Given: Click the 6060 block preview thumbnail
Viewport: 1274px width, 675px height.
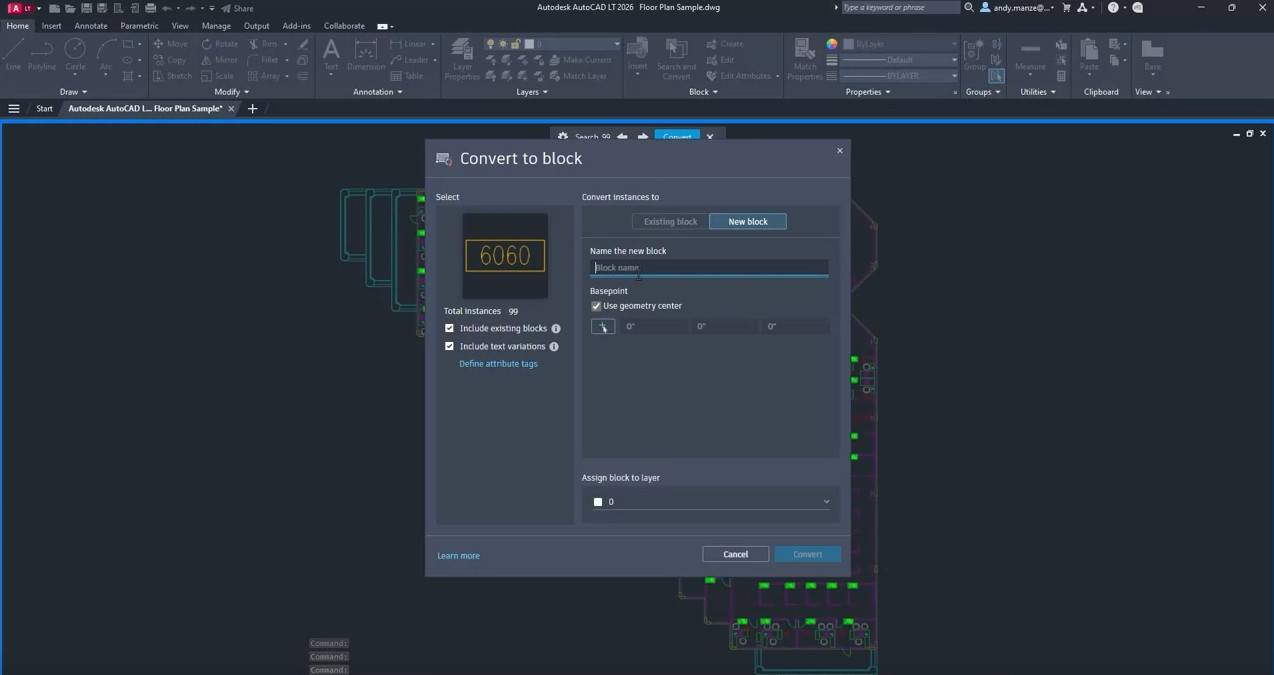Looking at the screenshot, I should [505, 256].
